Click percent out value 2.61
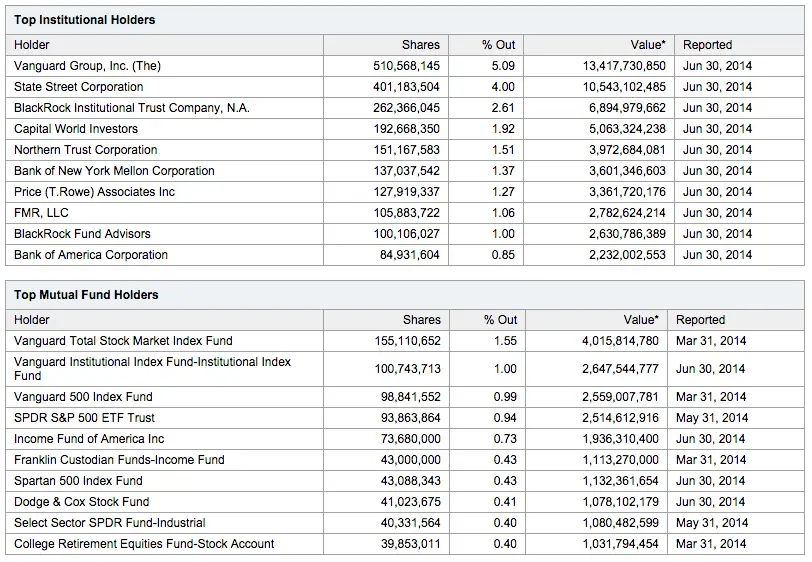This screenshot has width=812, height=562. (503, 108)
